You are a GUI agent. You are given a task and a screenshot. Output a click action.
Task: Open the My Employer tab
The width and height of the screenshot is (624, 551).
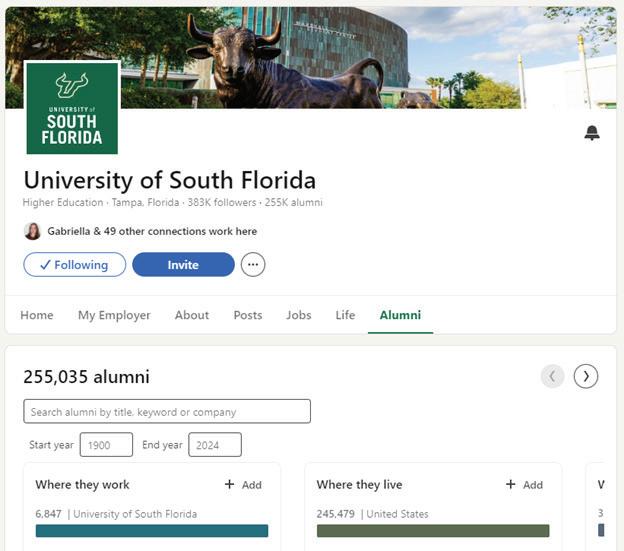(114, 315)
